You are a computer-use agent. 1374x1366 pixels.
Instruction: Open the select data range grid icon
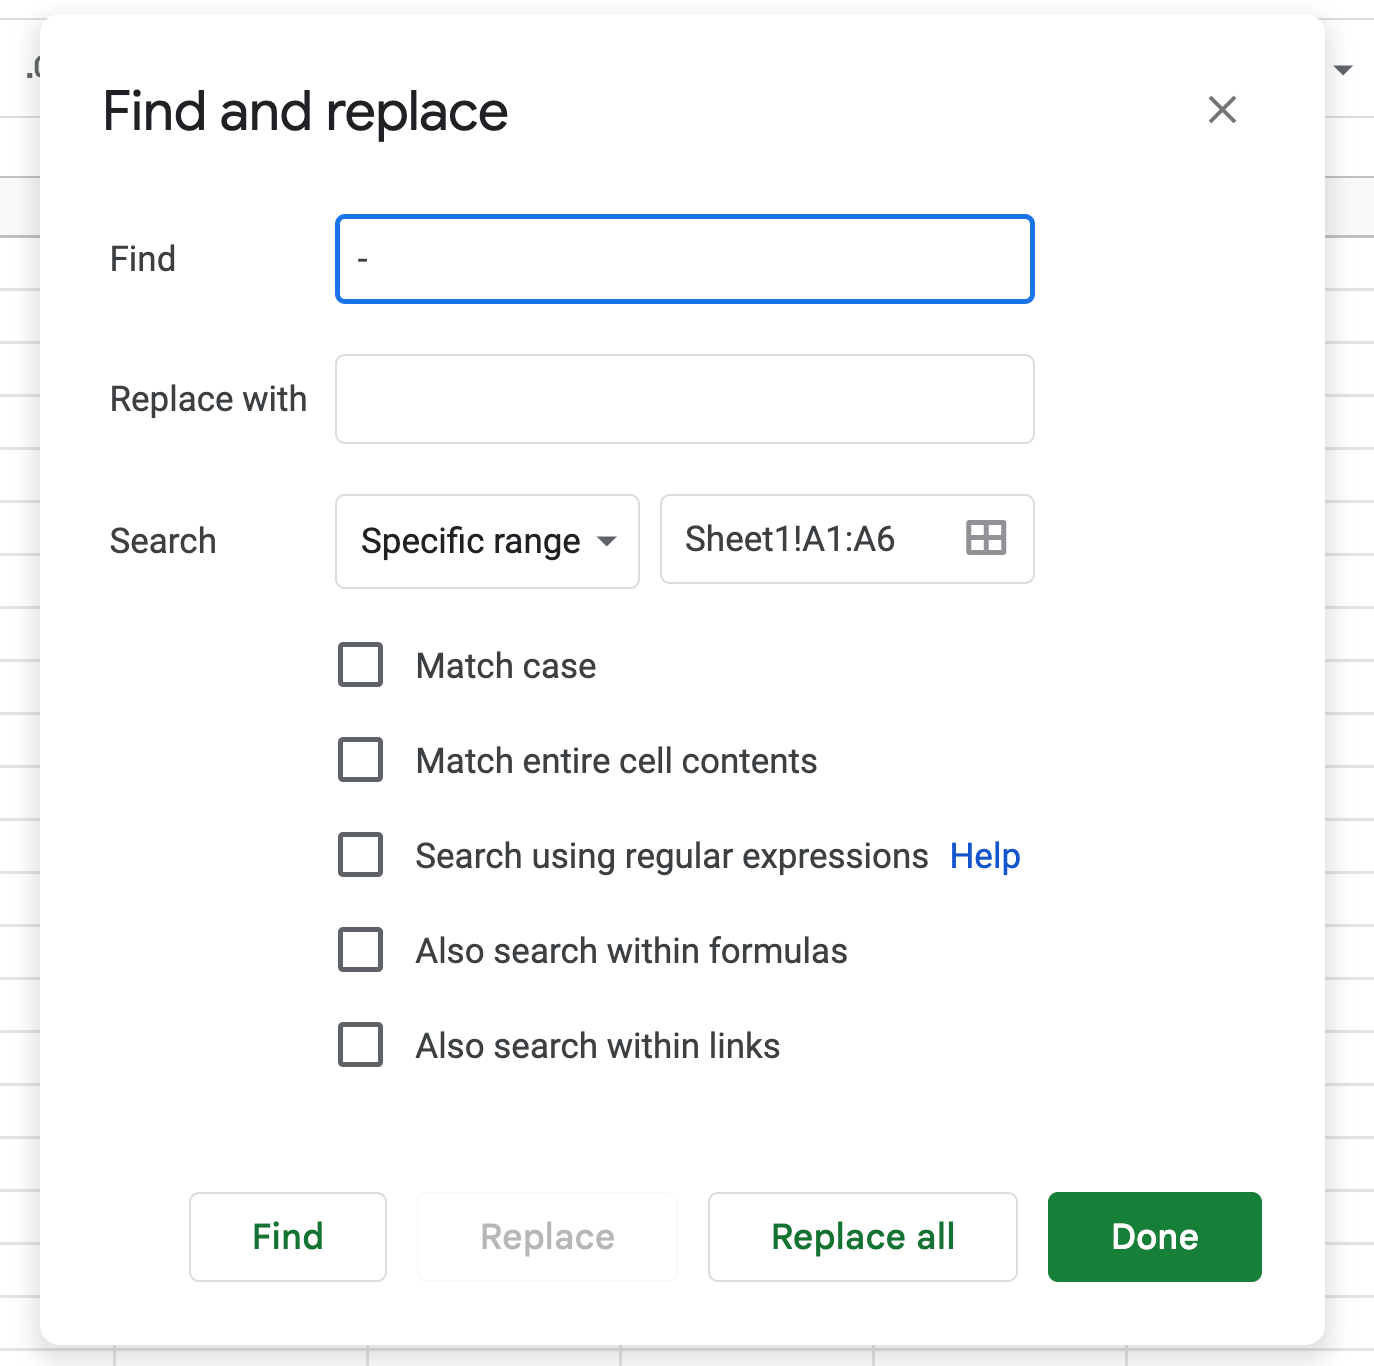click(985, 540)
